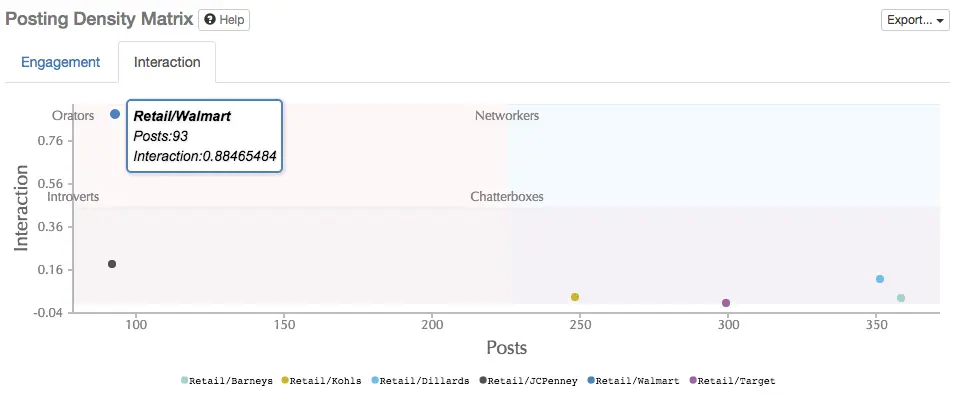This screenshot has height=402, width=954.
Task: Click the Orators quadrant label
Action: tap(72, 116)
